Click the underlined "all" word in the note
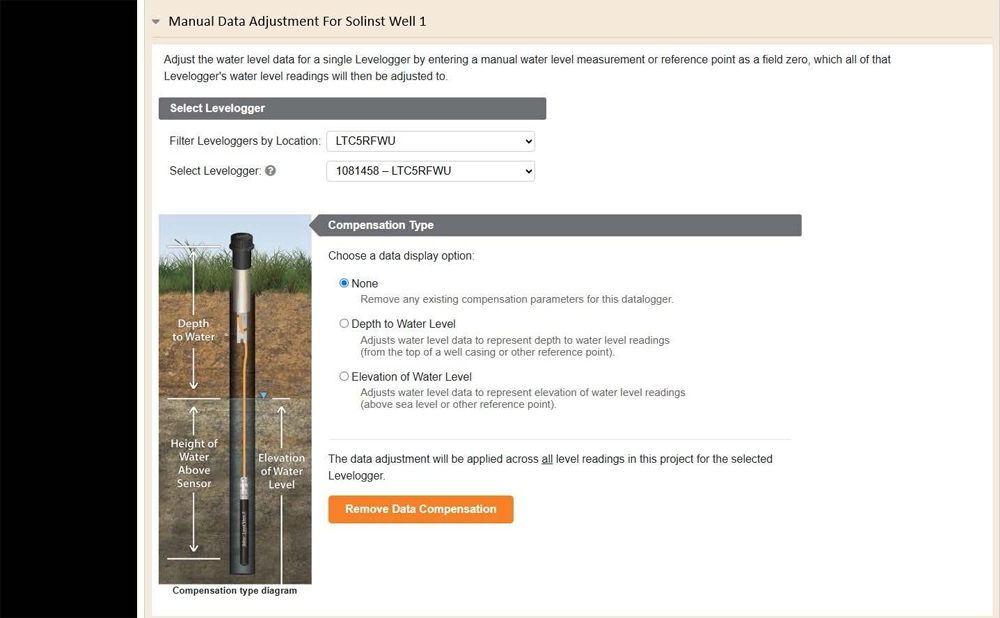The image size is (1000, 618). (x=547, y=459)
